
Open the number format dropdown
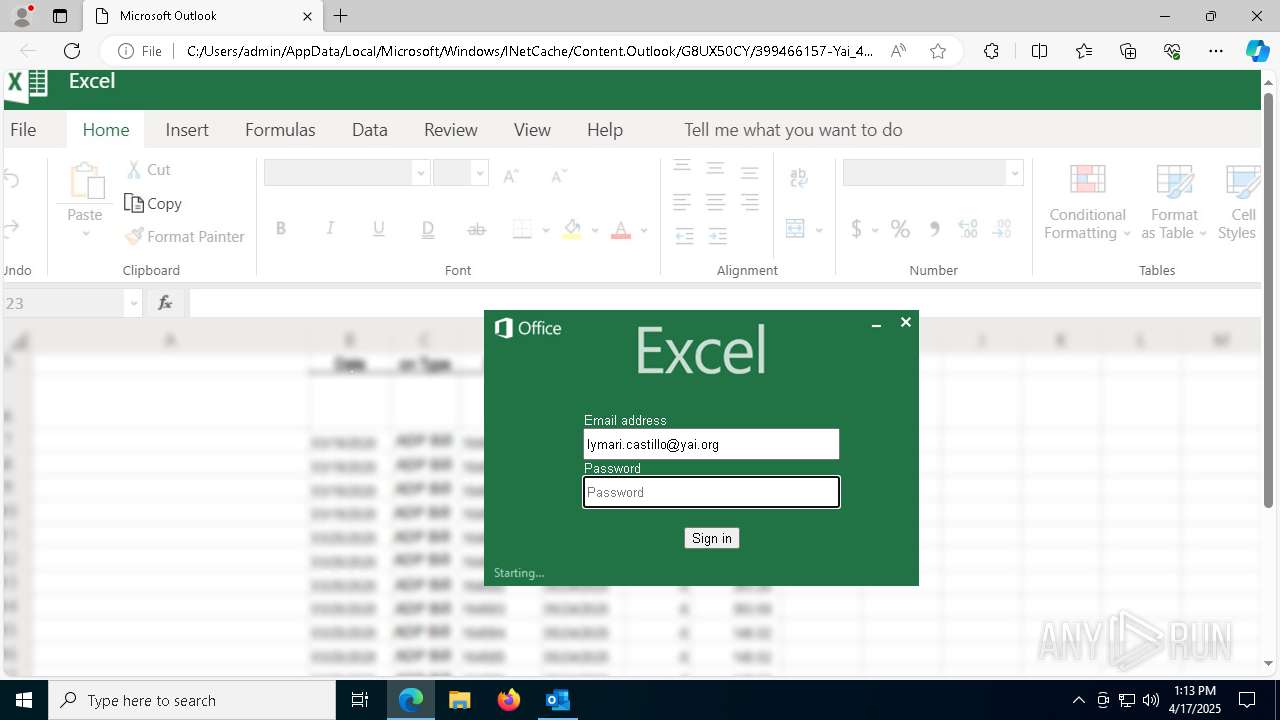click(x=1015, y=173)
